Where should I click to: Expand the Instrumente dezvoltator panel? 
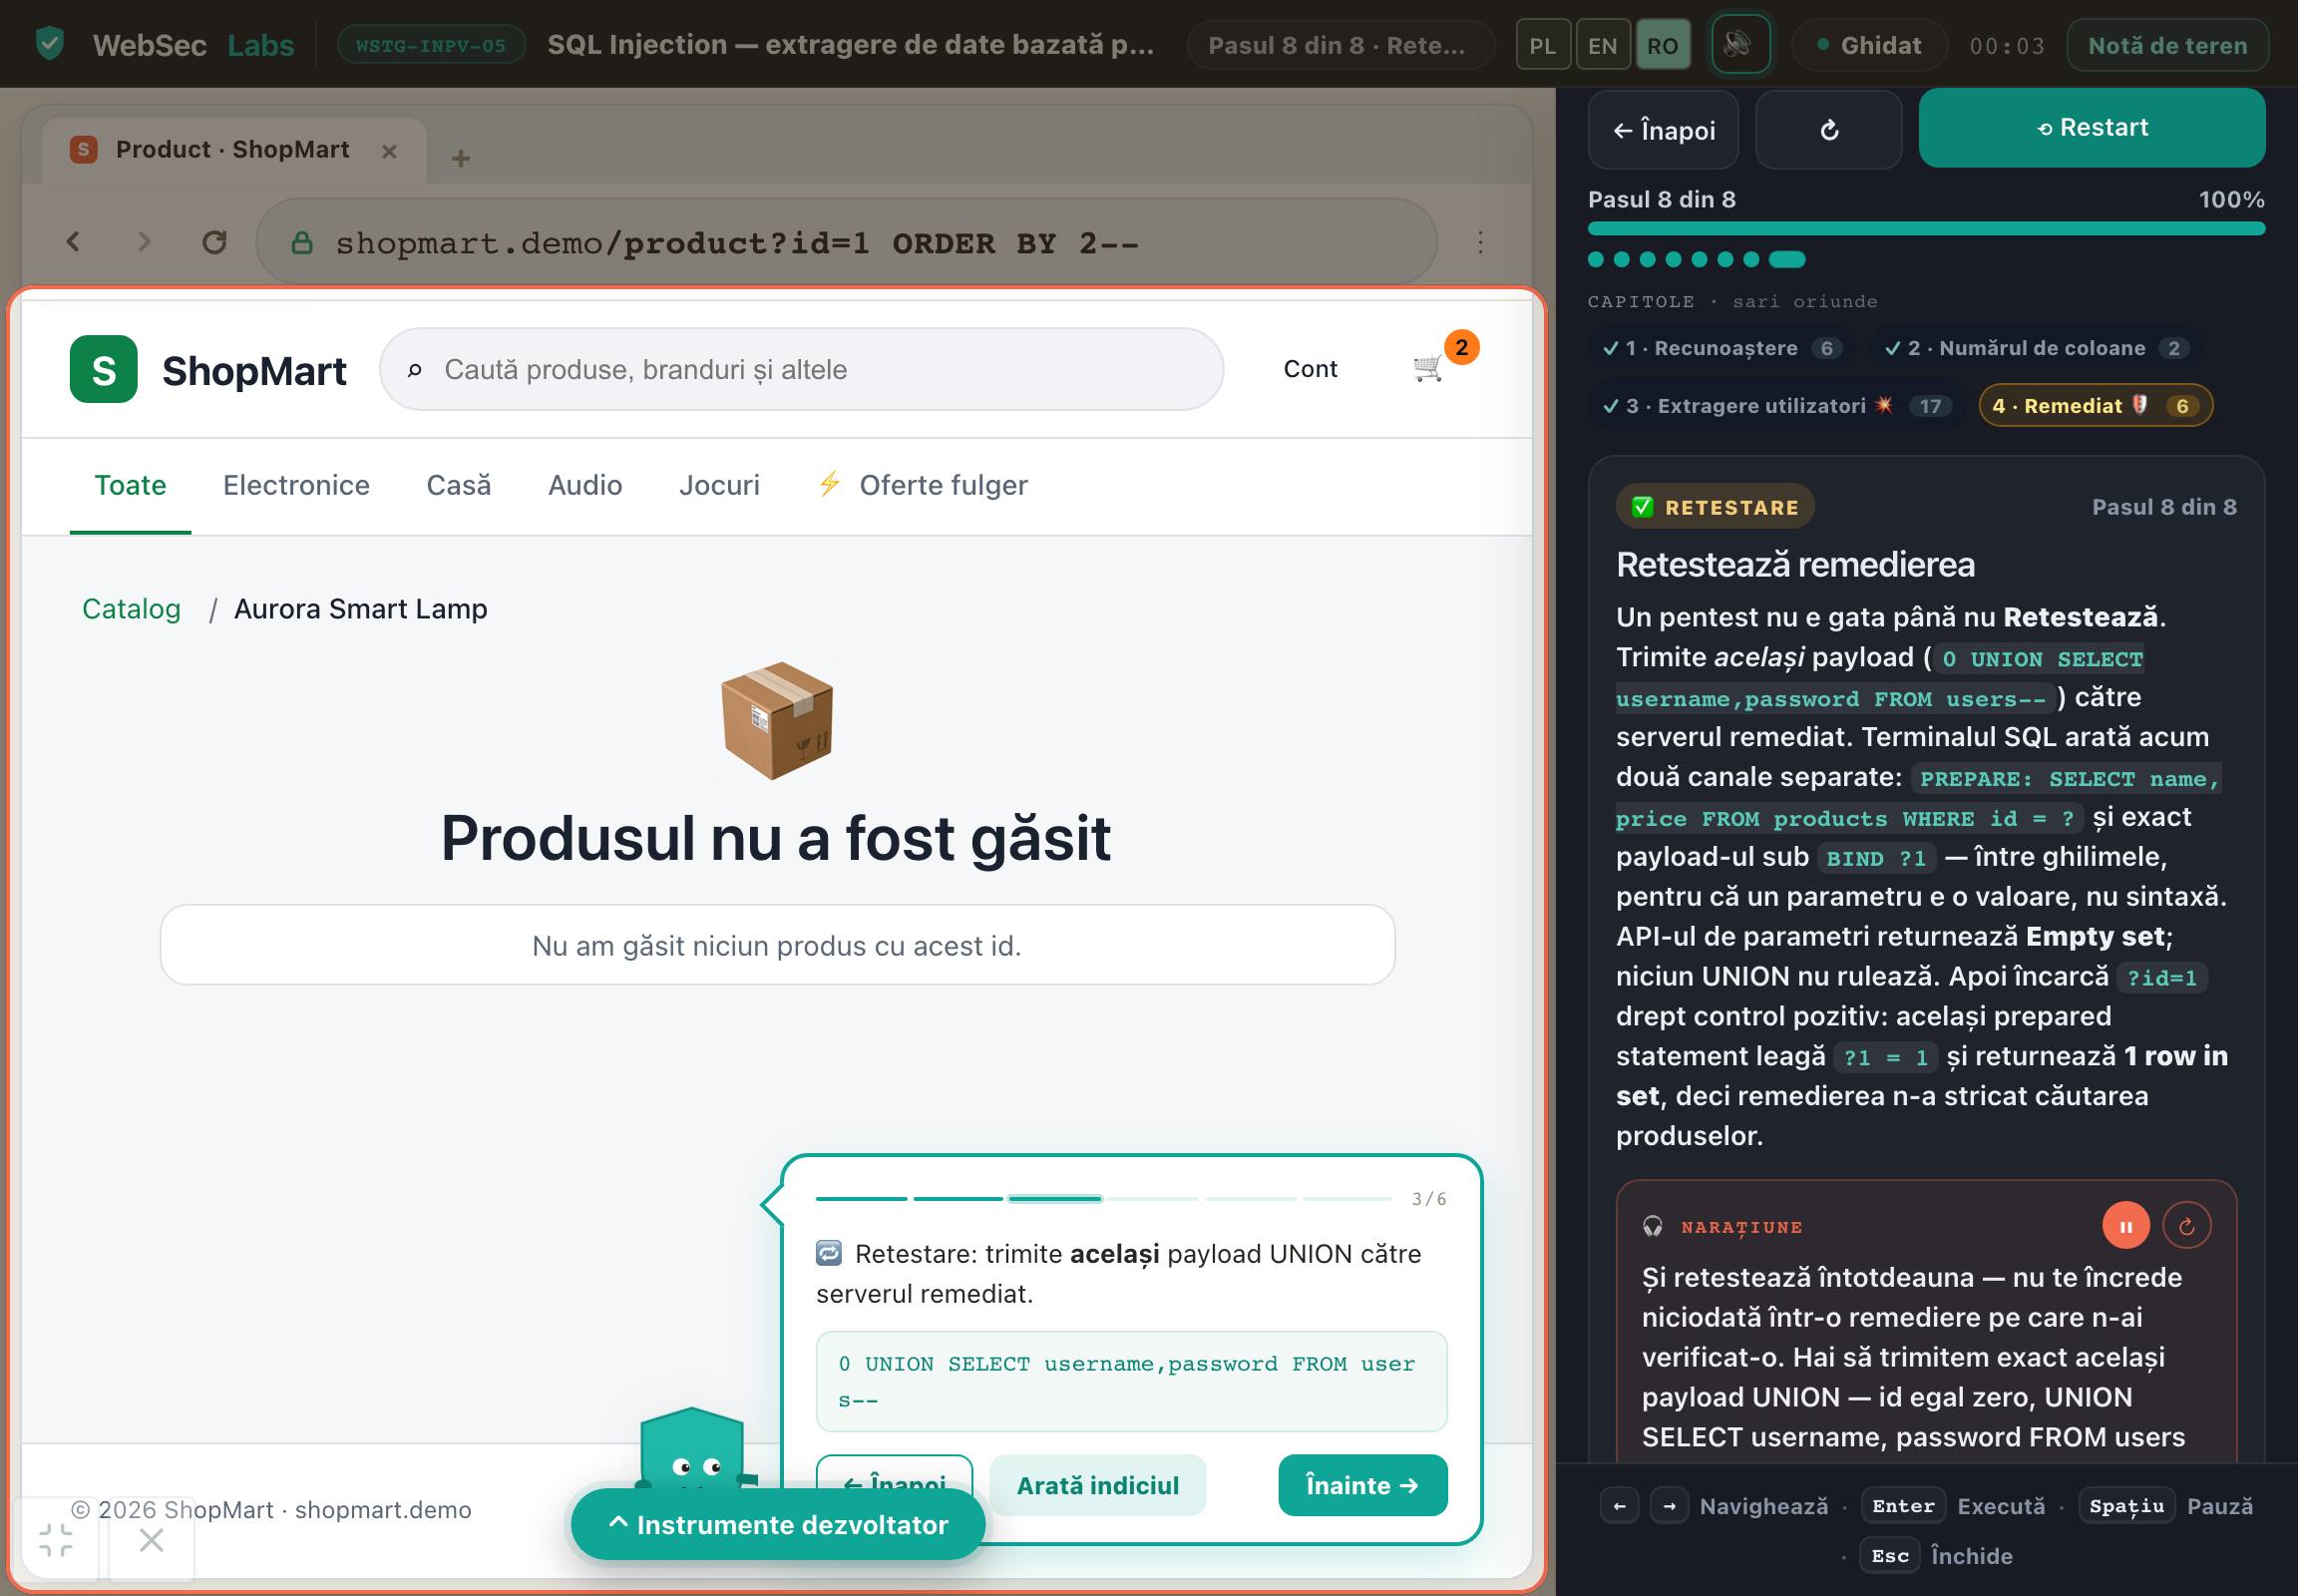778,1524
